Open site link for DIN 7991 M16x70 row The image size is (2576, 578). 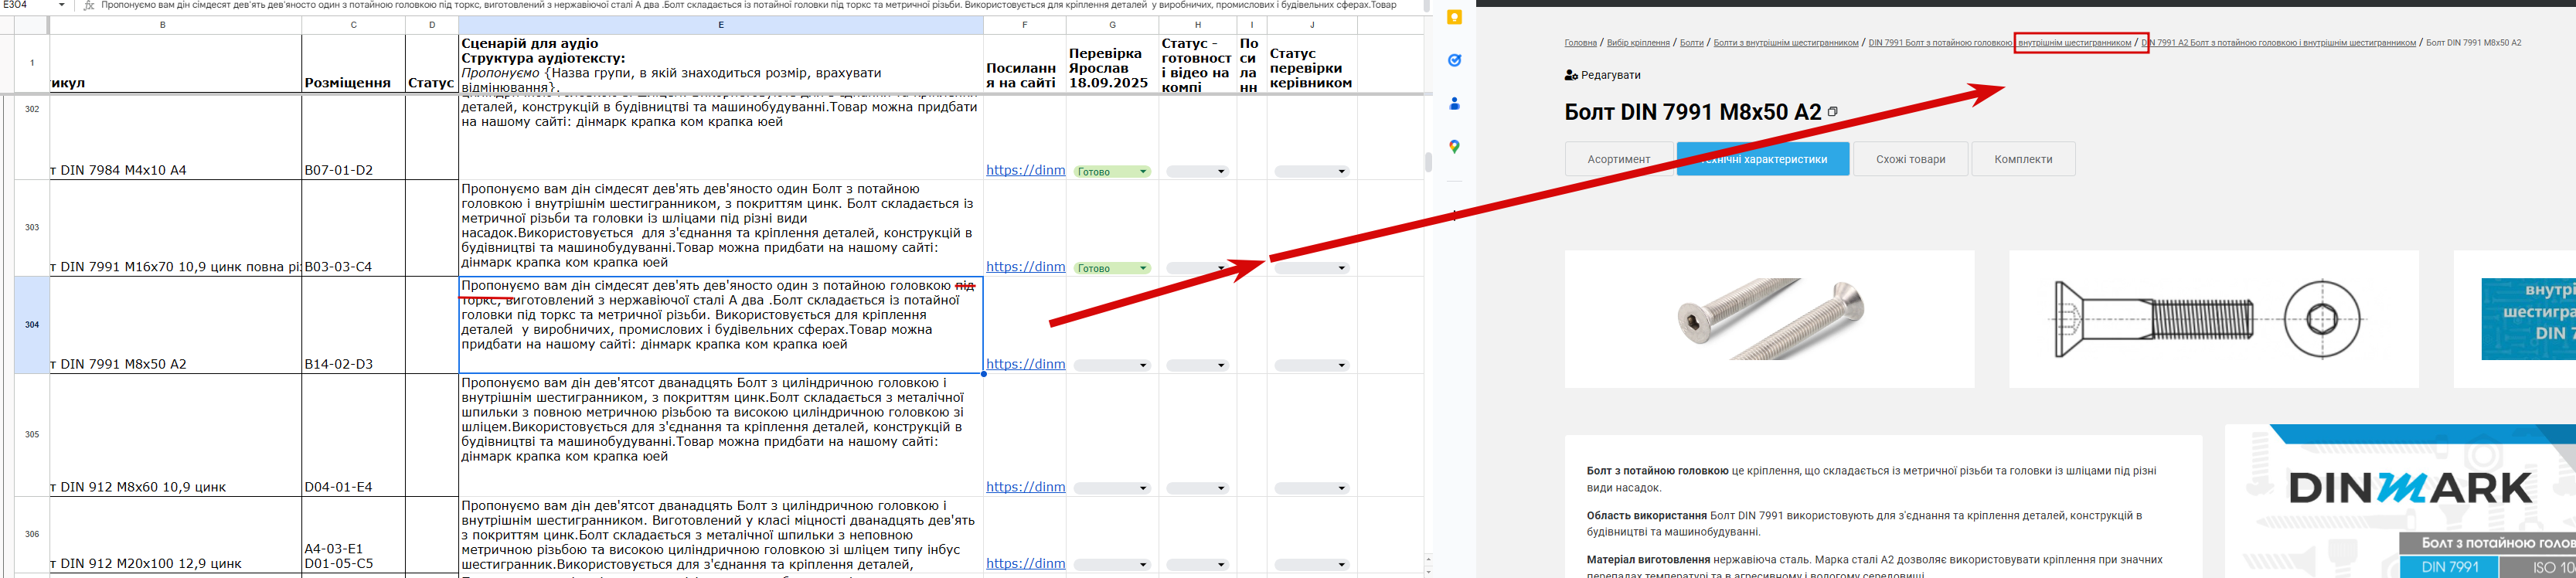[1025, 267]
